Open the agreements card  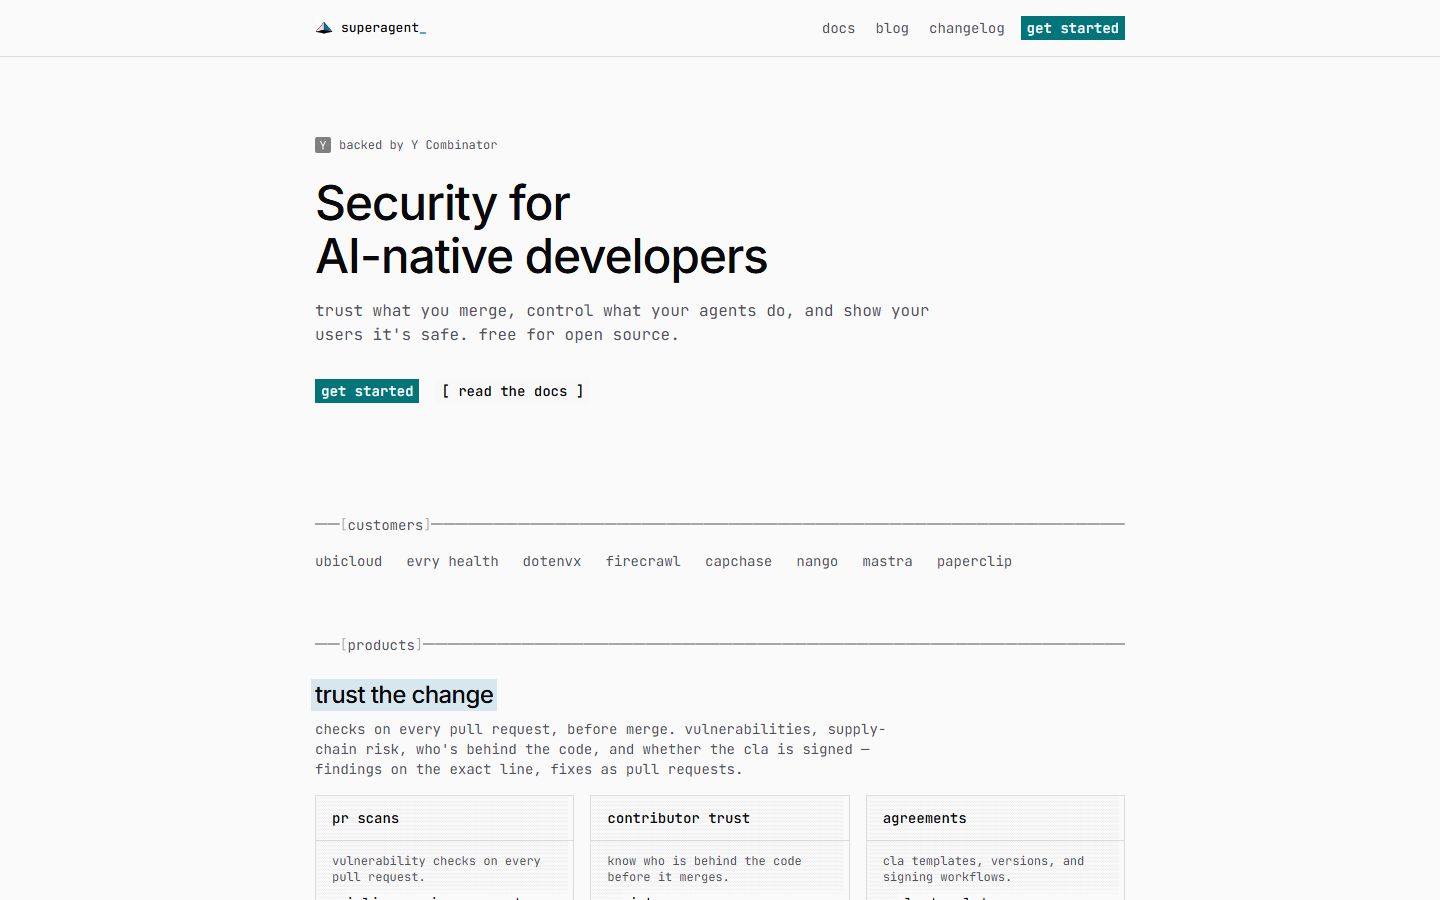[x=995, y=848]
